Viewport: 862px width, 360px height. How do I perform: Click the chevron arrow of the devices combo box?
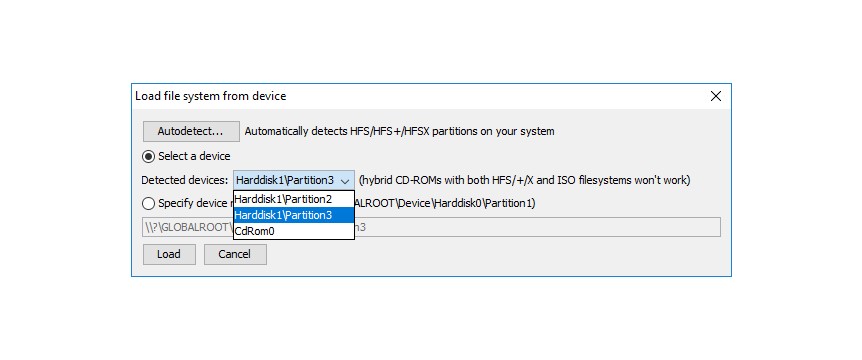tap(345, 180)
